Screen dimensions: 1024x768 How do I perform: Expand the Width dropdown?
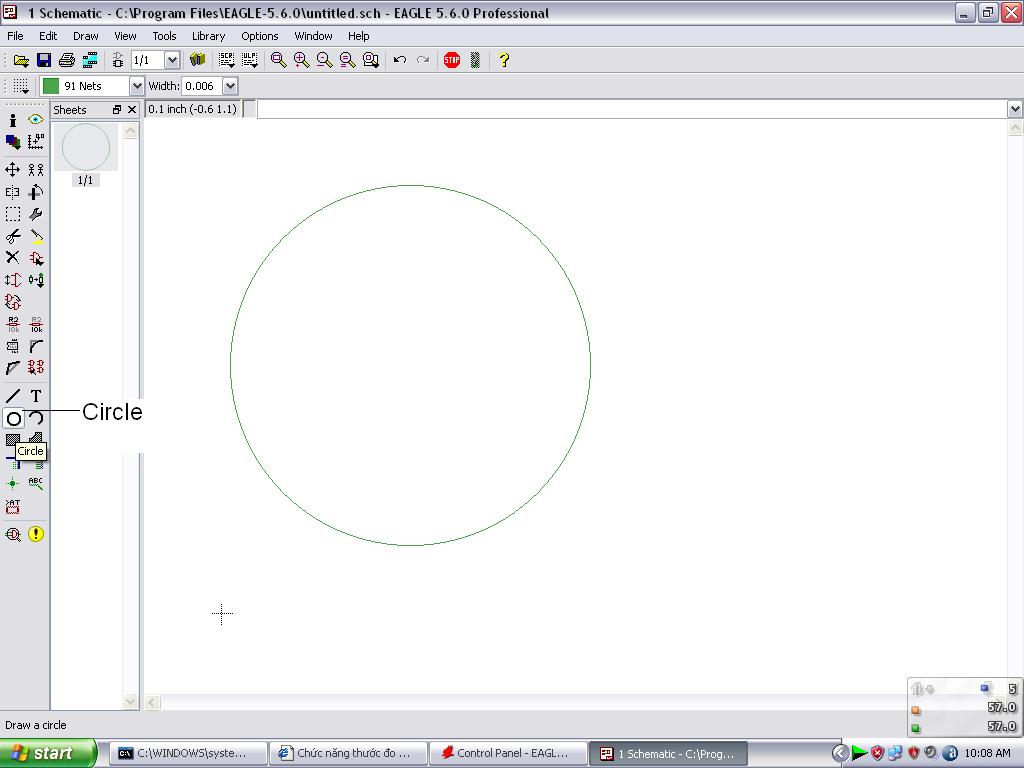tap(230, 86)
